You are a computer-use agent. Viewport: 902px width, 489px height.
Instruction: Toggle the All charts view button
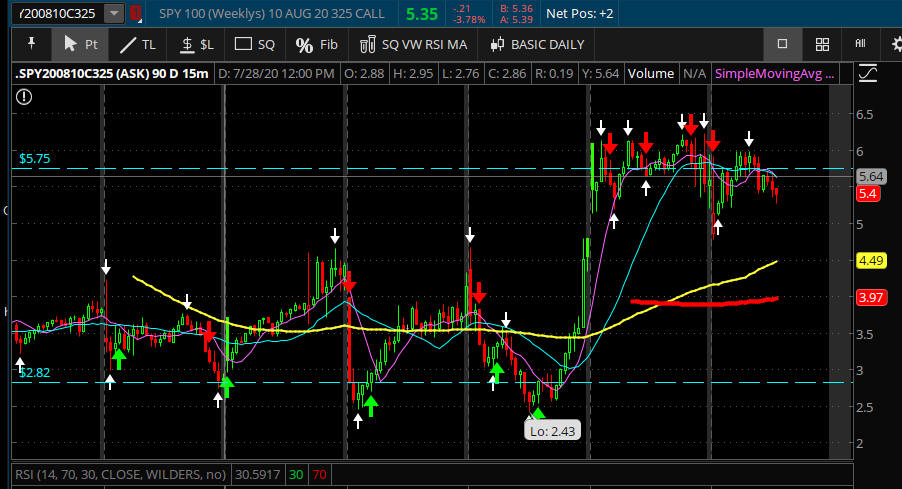[x=860, y=44]
